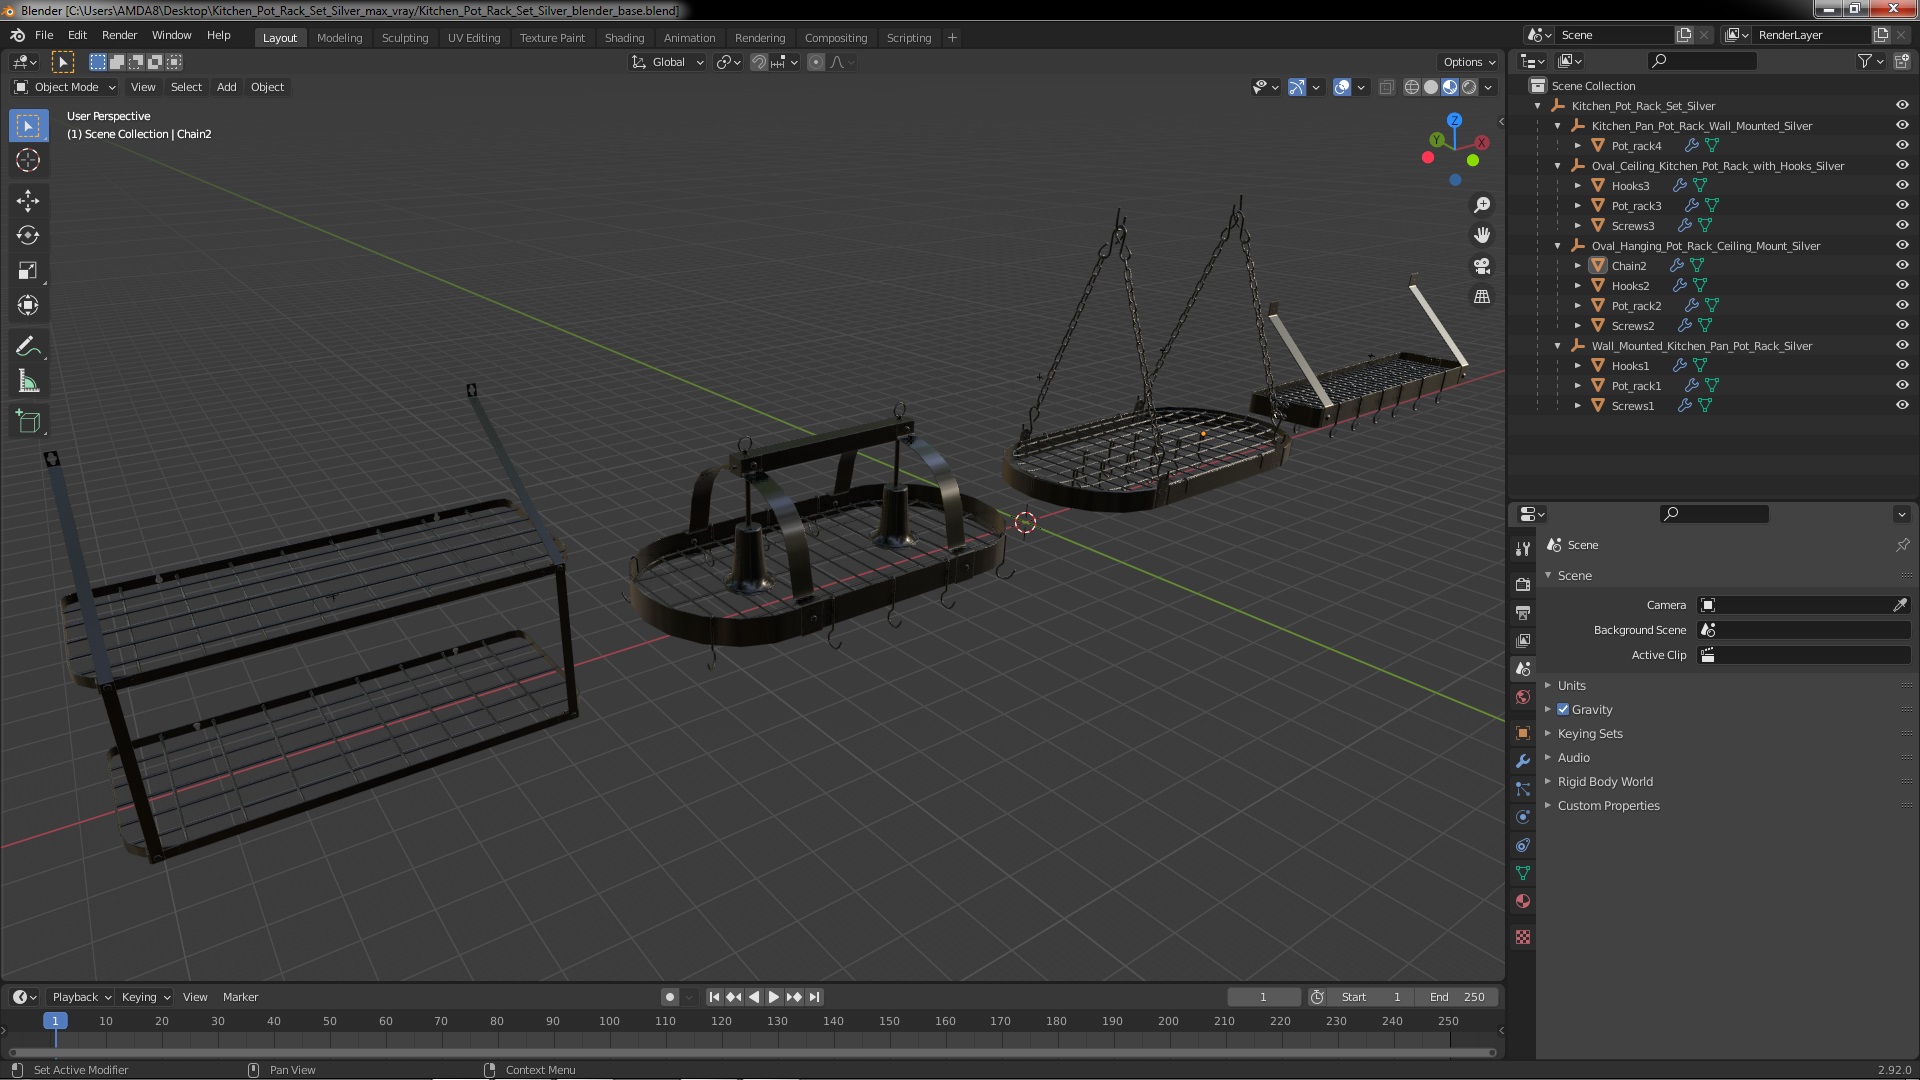
Task: Click the End frame field
Action: pos(1456,997)
